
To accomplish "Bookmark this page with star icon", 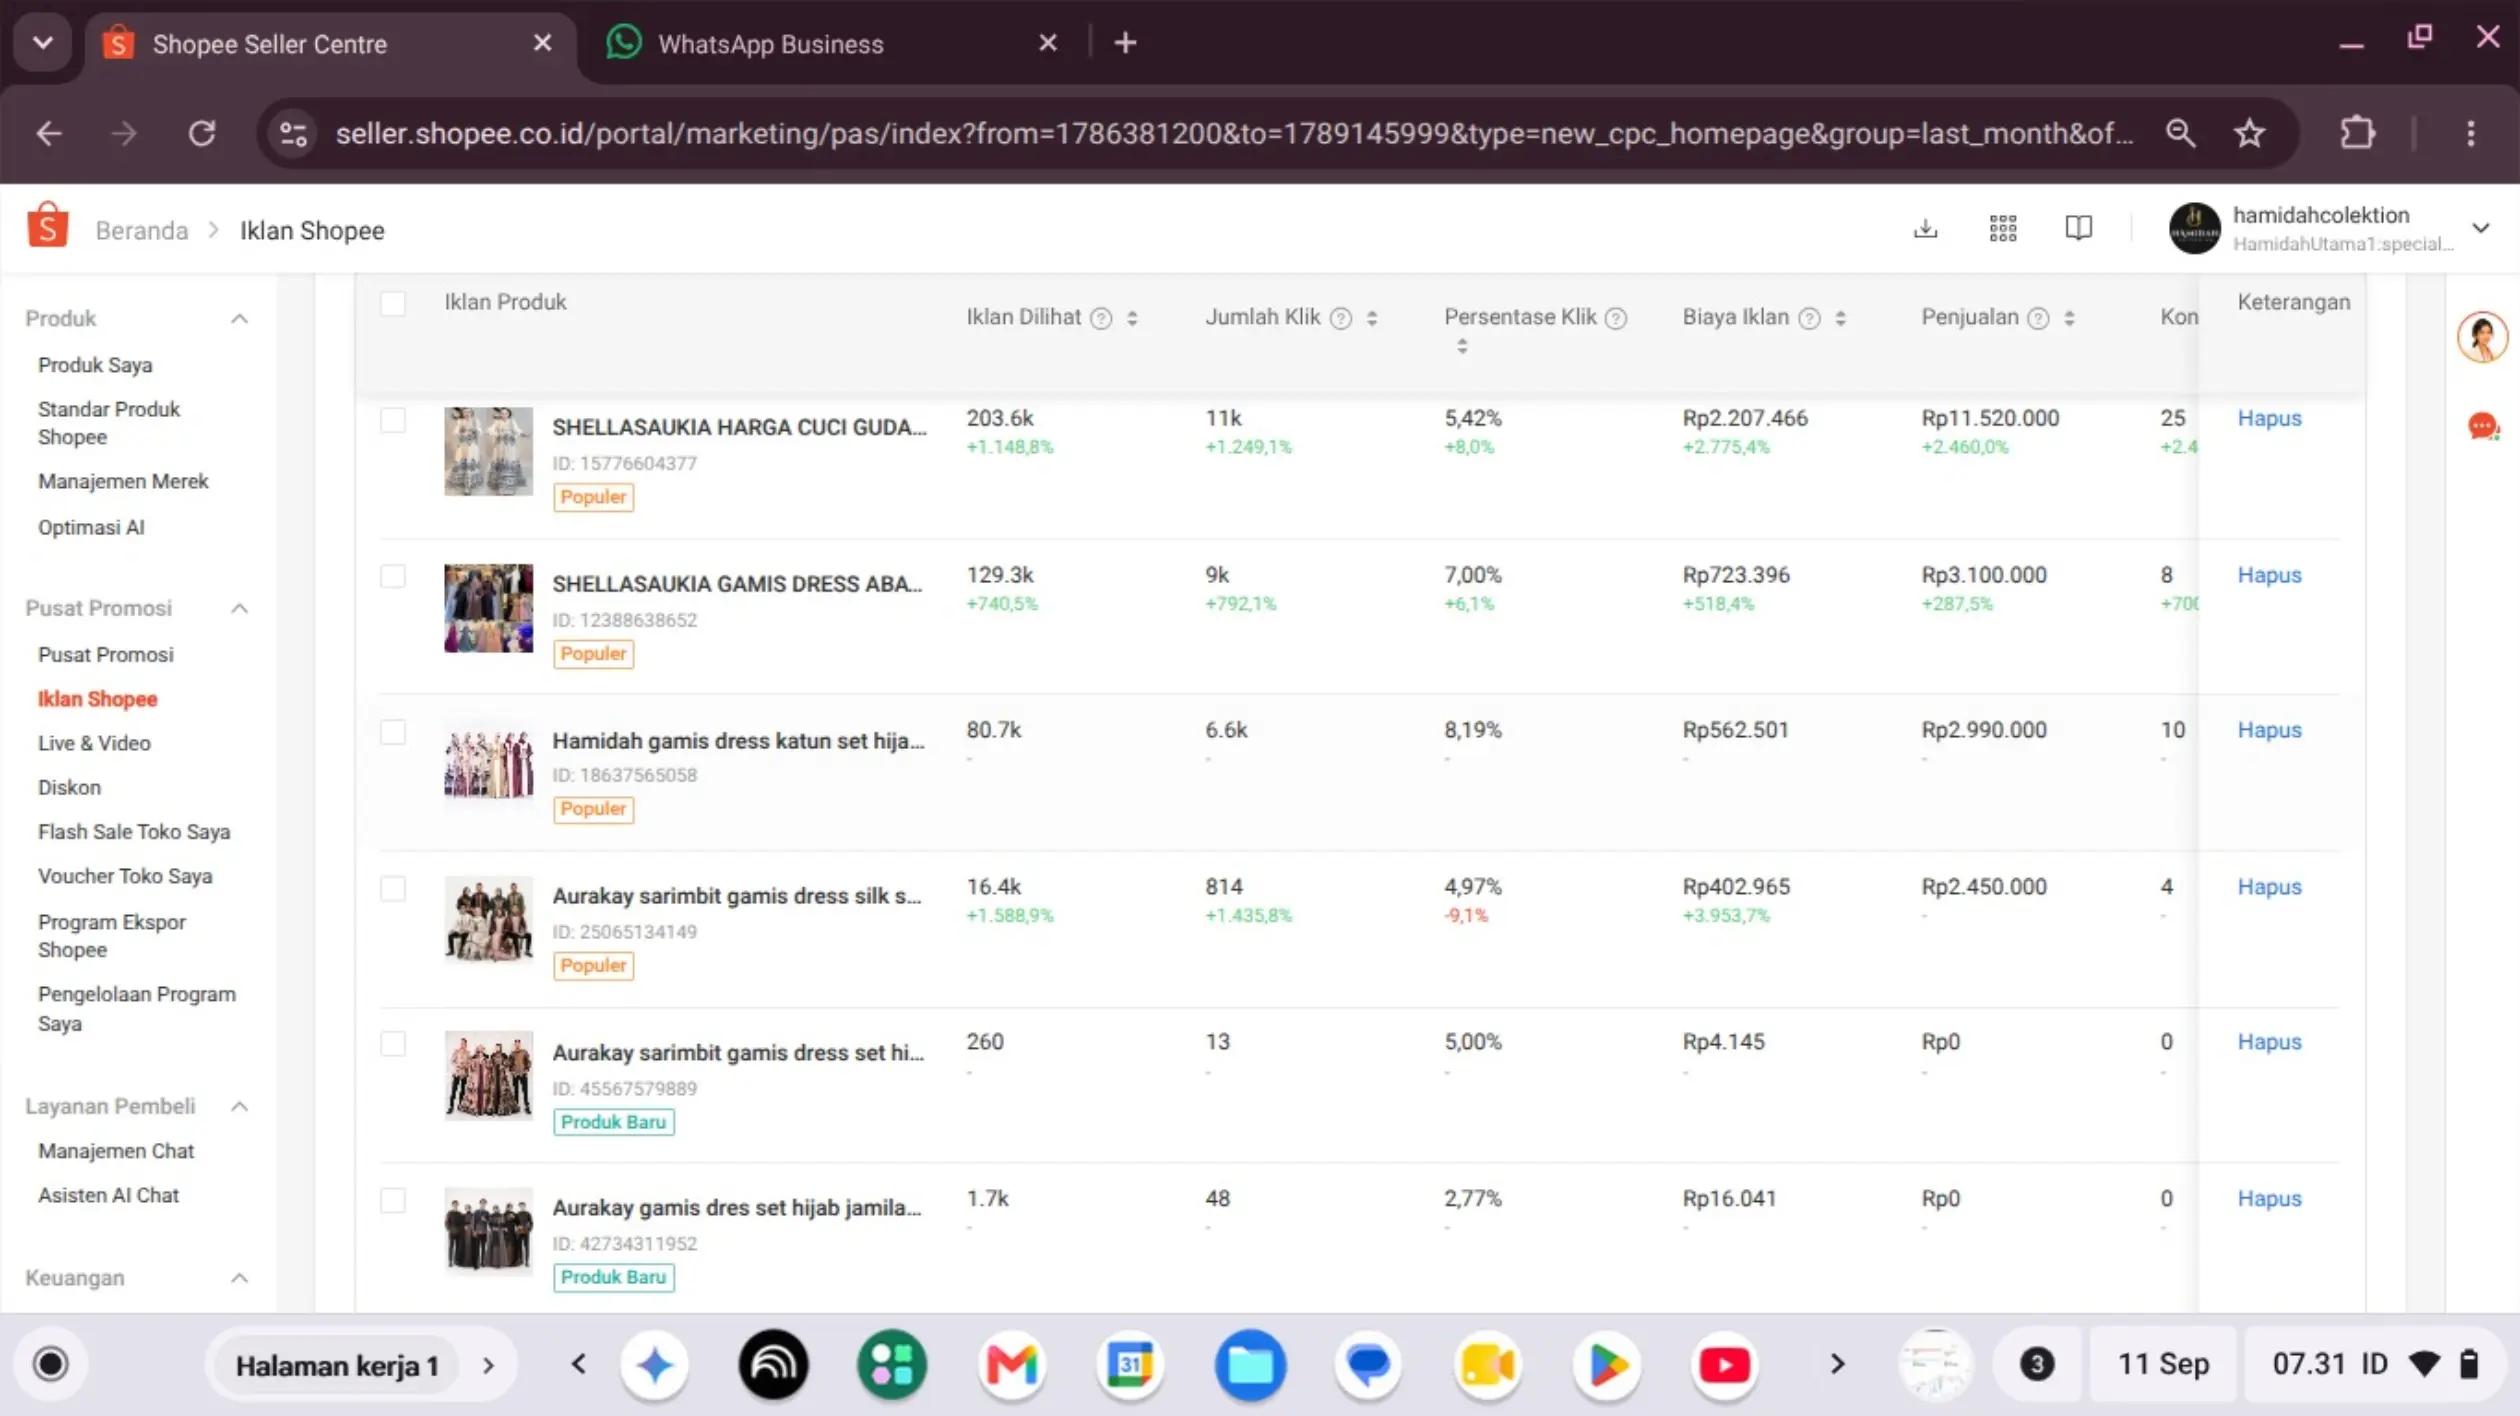I will click(2250, 133).
